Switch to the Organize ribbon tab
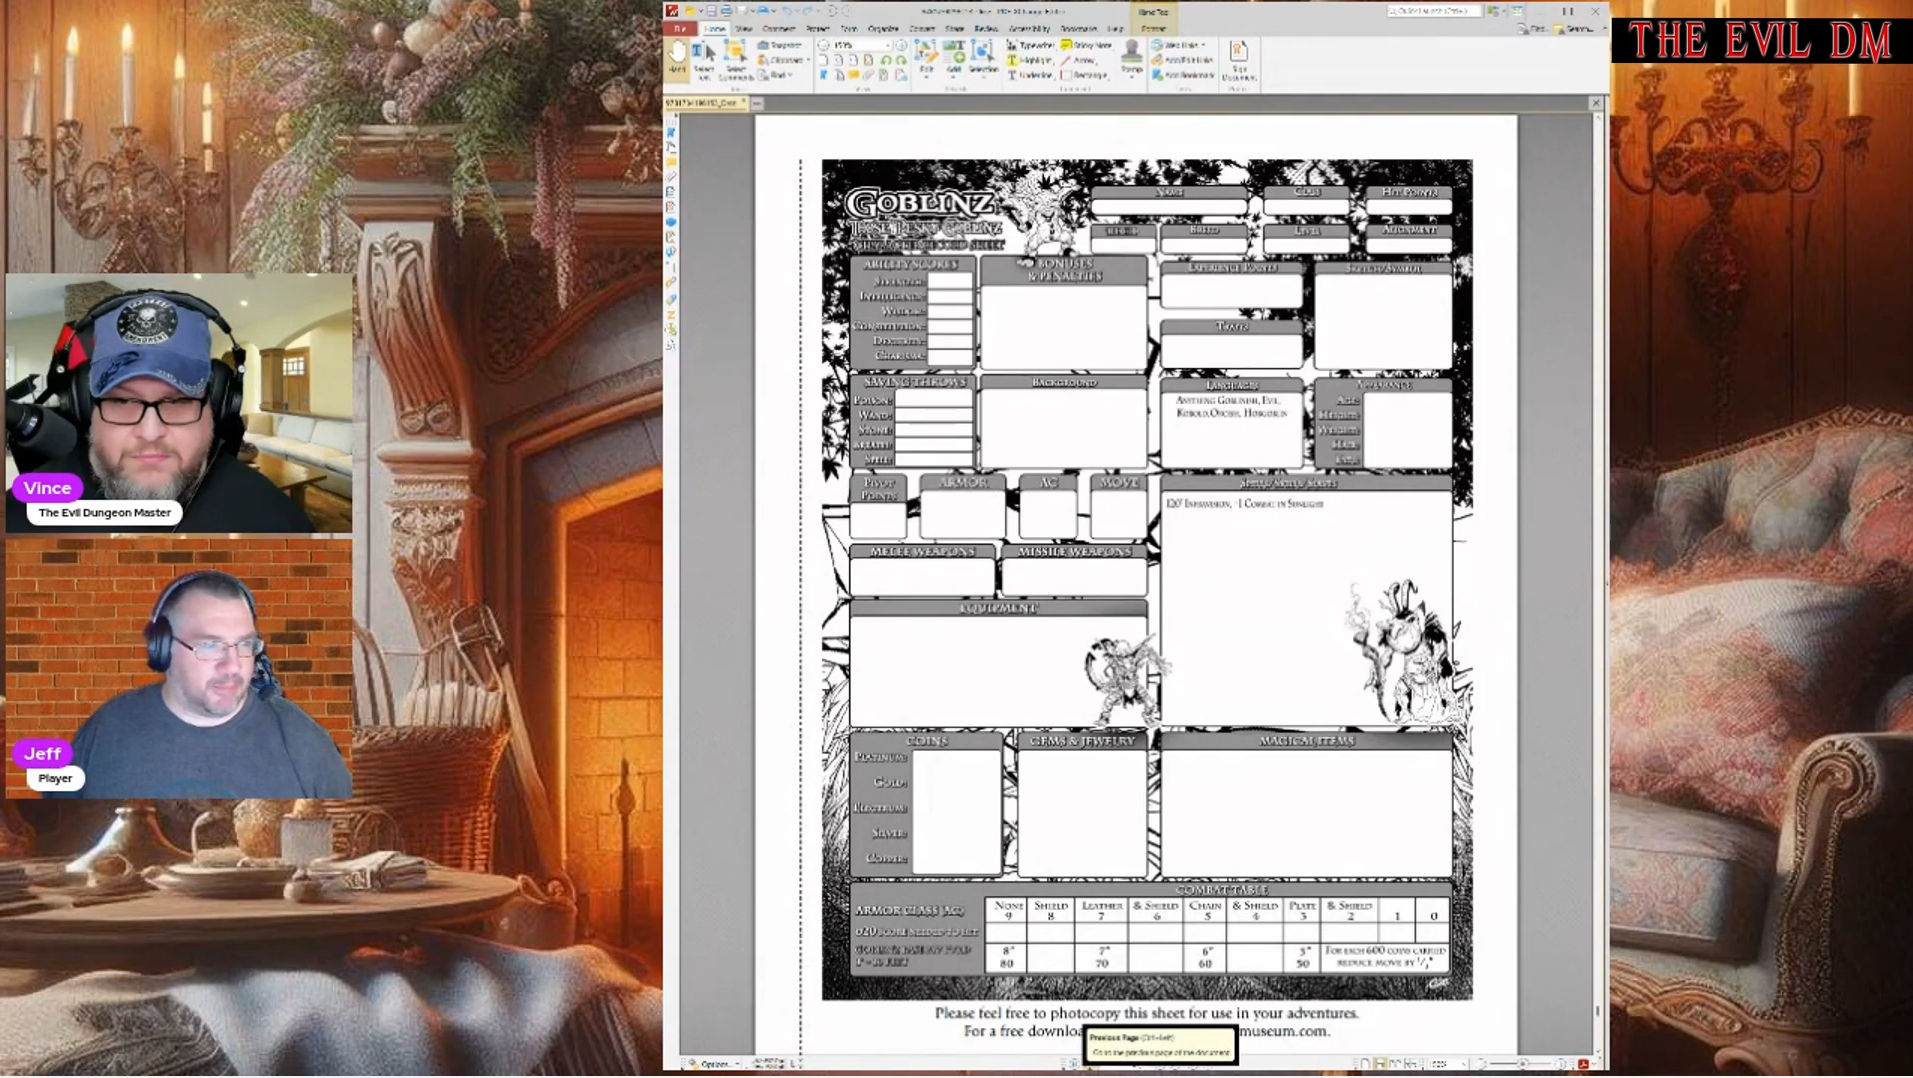 click(883, 29)
